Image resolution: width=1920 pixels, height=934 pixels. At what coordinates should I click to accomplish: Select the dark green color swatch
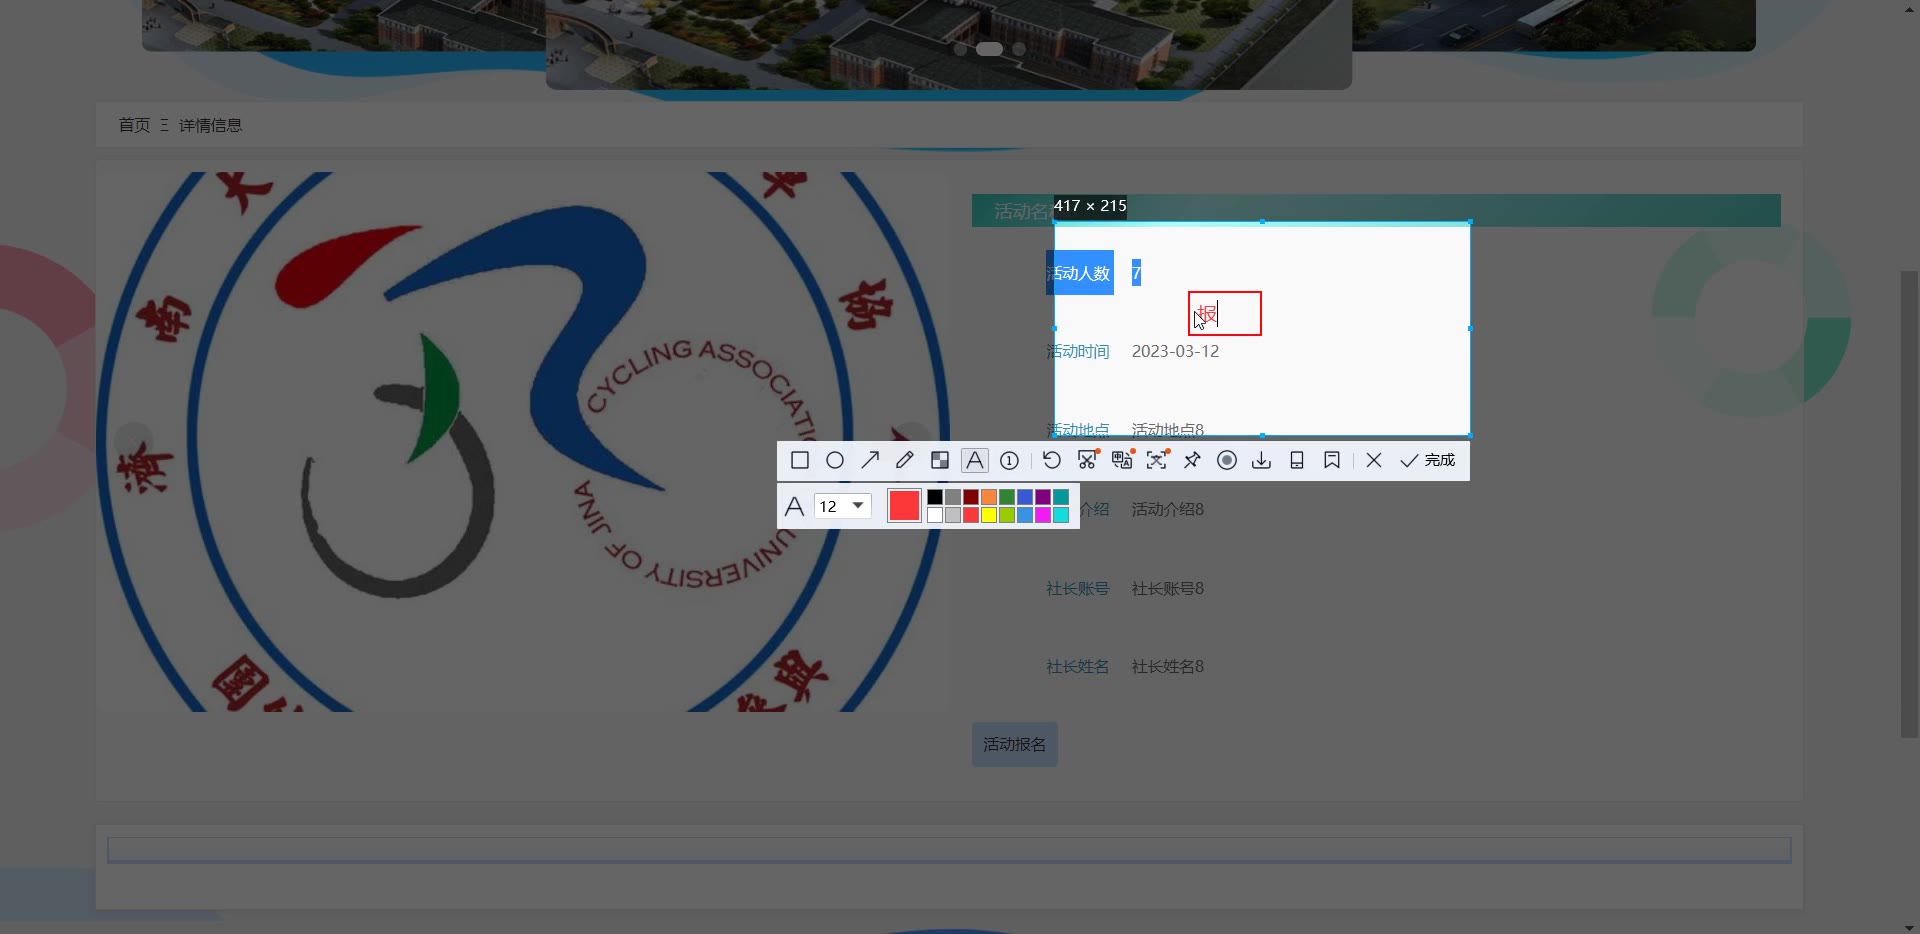[x=1007, y=497]
